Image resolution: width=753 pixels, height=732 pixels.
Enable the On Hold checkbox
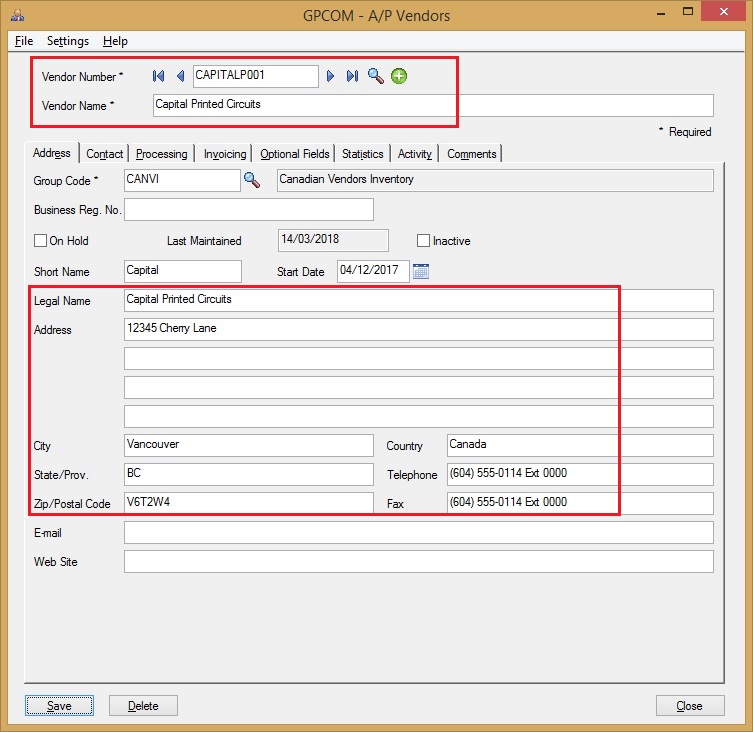coord(41,241)
